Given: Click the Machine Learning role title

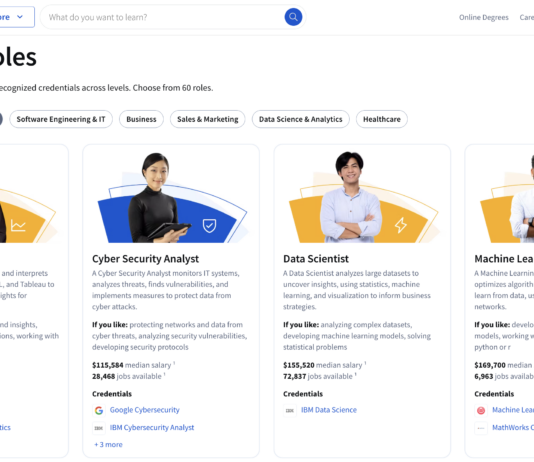Looking at the screenshot, I should (x=504, y=259).
